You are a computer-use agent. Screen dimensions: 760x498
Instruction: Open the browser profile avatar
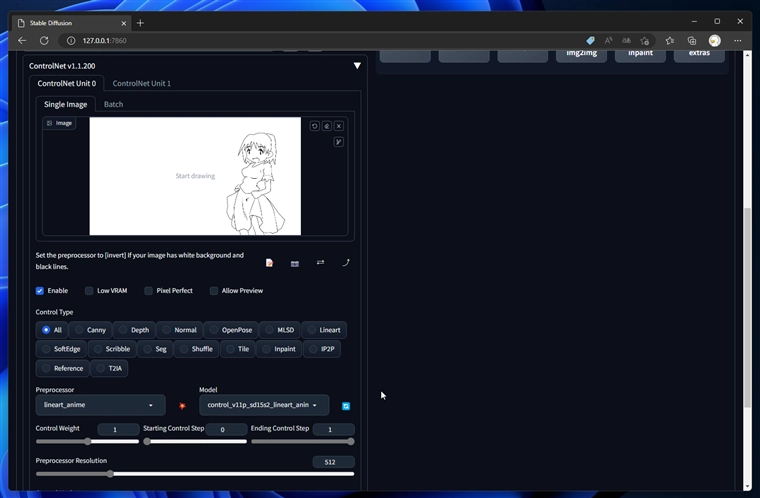(x=714, y=41)
